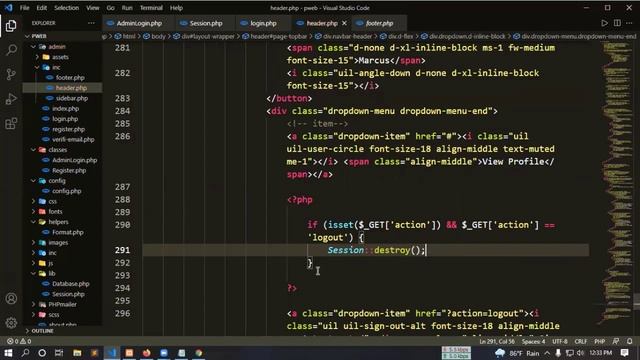Click the body breadcrumb item
The width and height of the screenshot is (640, 360).
point(158,36)
